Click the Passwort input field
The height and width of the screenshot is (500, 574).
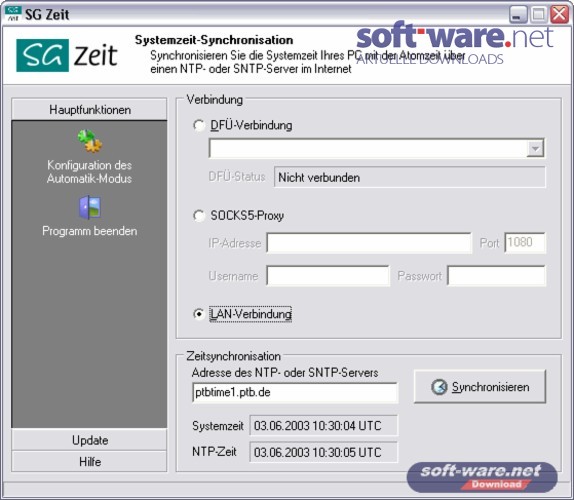click(x=496, y=276)
